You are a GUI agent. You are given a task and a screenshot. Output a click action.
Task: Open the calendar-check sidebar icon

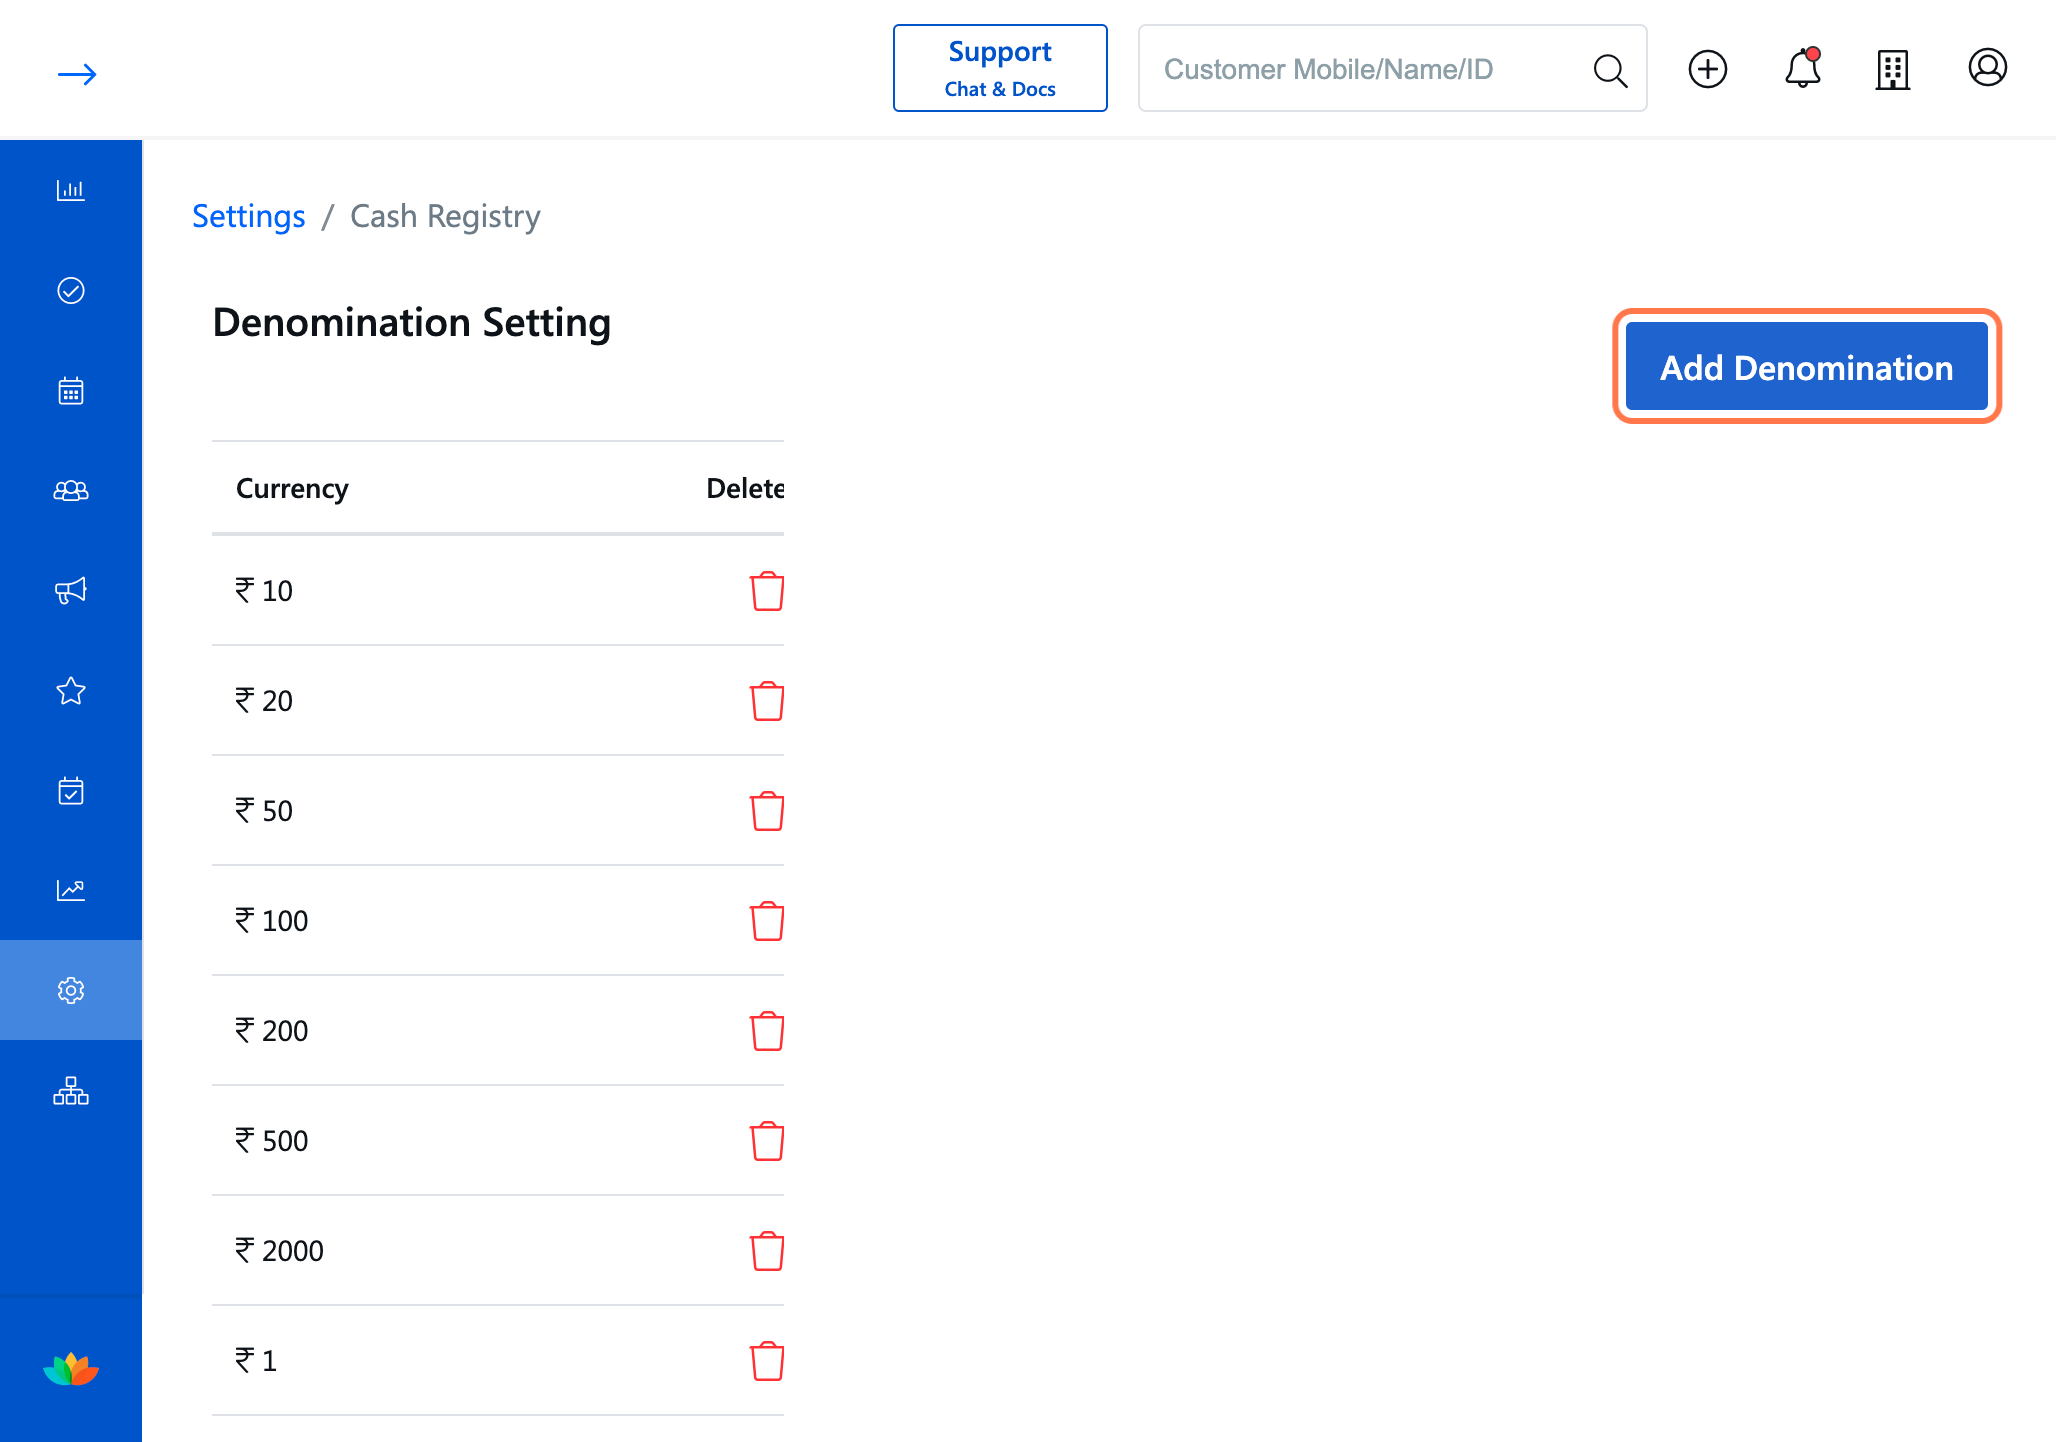point(71,790)
